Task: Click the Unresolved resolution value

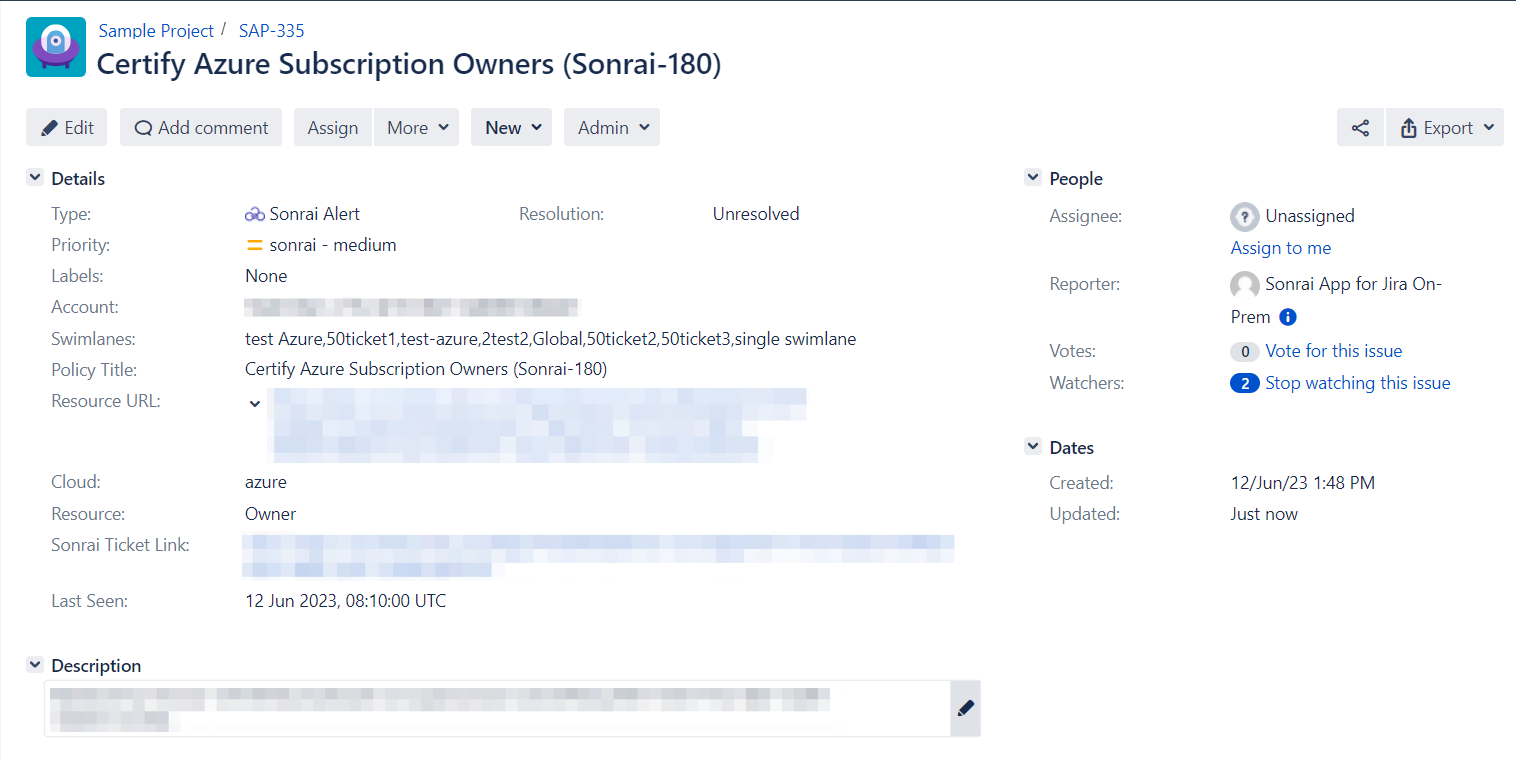Action: point(756,214)
